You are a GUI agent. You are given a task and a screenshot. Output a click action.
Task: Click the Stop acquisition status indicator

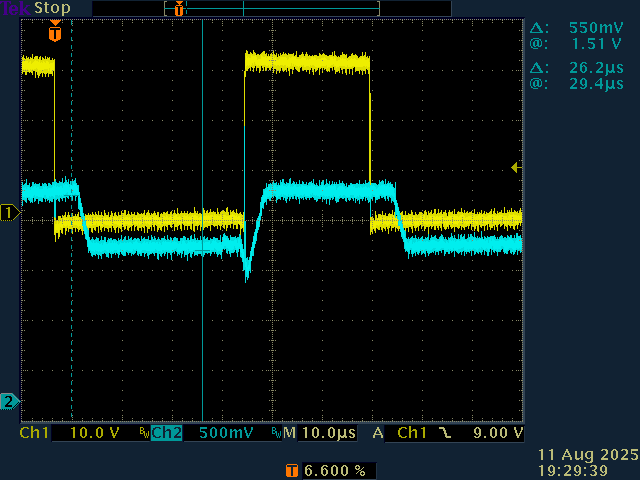tap(52, 7)
